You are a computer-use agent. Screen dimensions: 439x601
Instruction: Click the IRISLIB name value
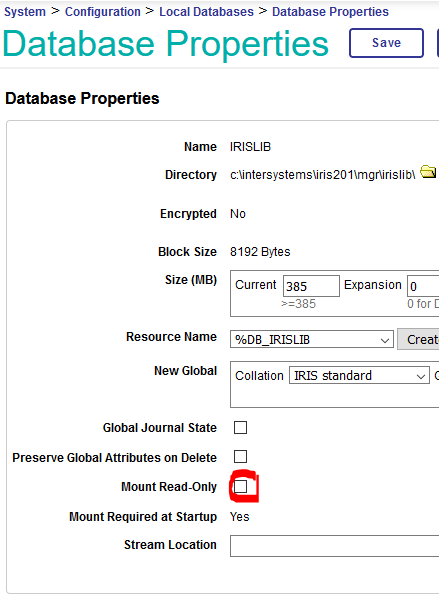250,147
